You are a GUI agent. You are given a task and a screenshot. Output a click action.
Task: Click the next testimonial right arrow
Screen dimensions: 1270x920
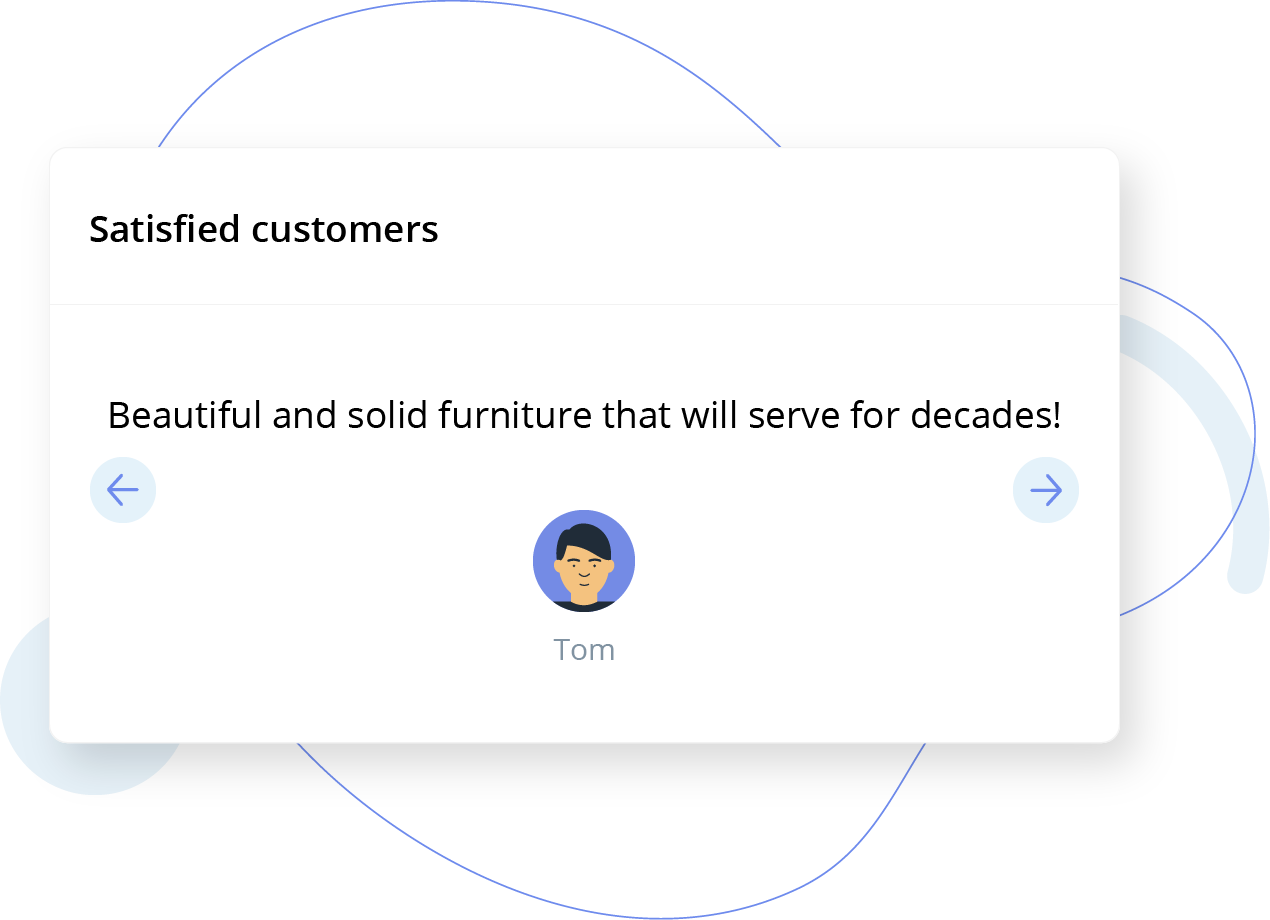tap(1046, 490)
